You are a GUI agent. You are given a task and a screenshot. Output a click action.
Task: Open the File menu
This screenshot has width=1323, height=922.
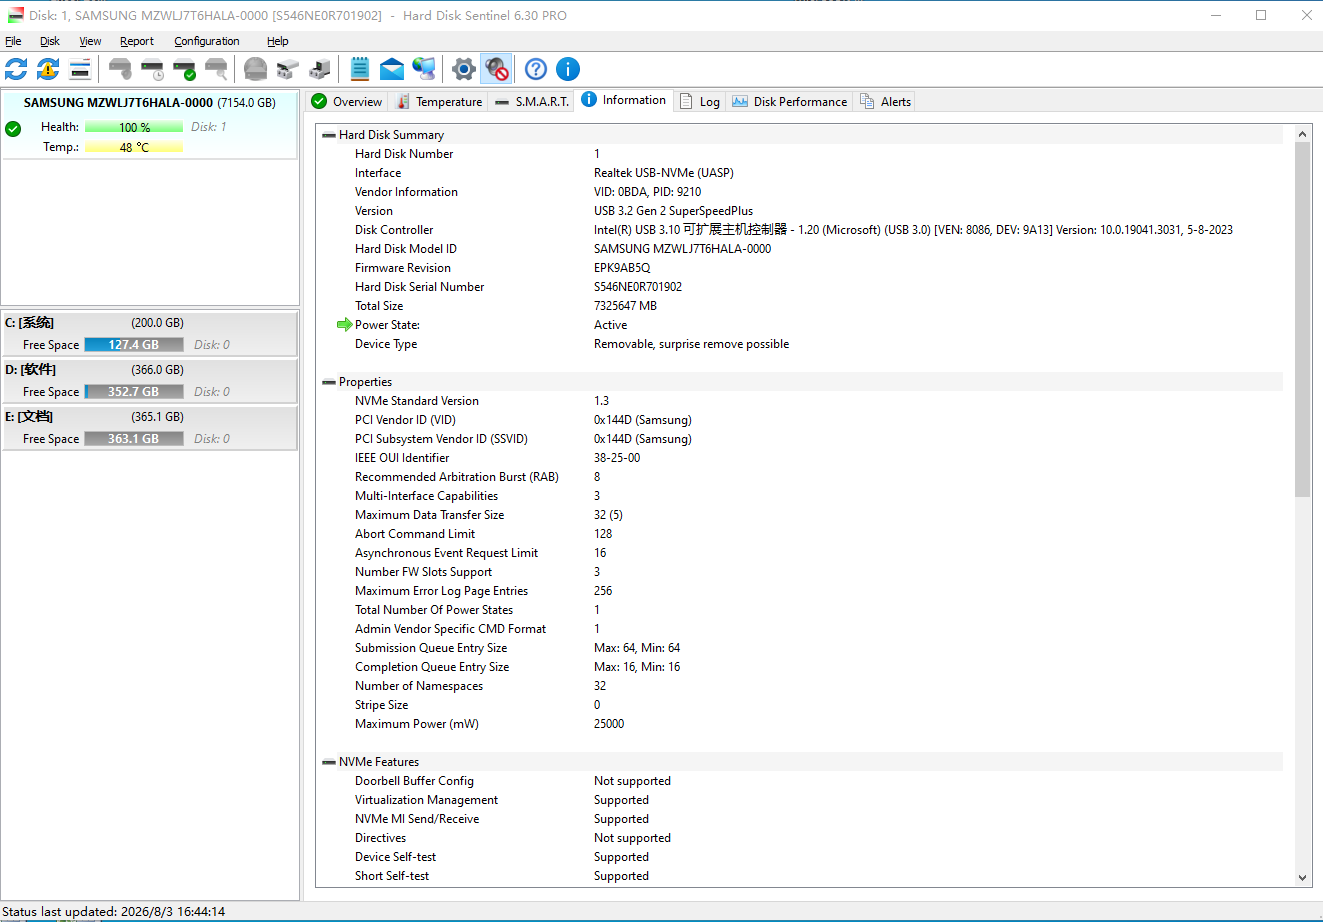point(13,41)
